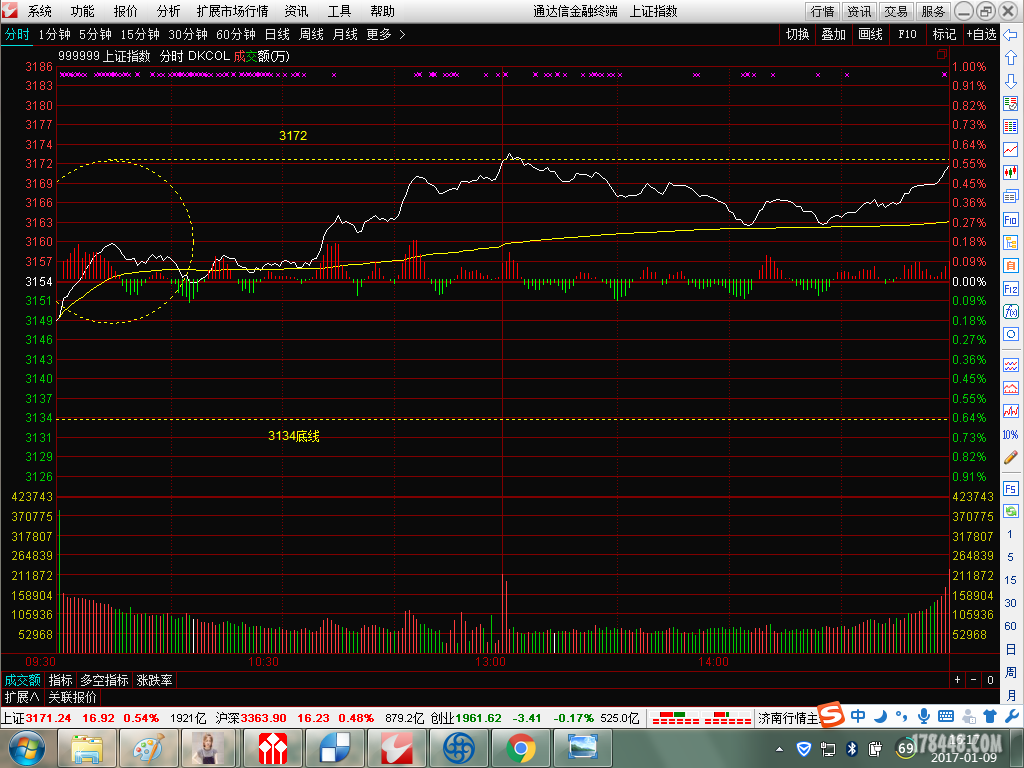
Task: Click the green refresh icon in sidebar
Action: pos(1011,510)
